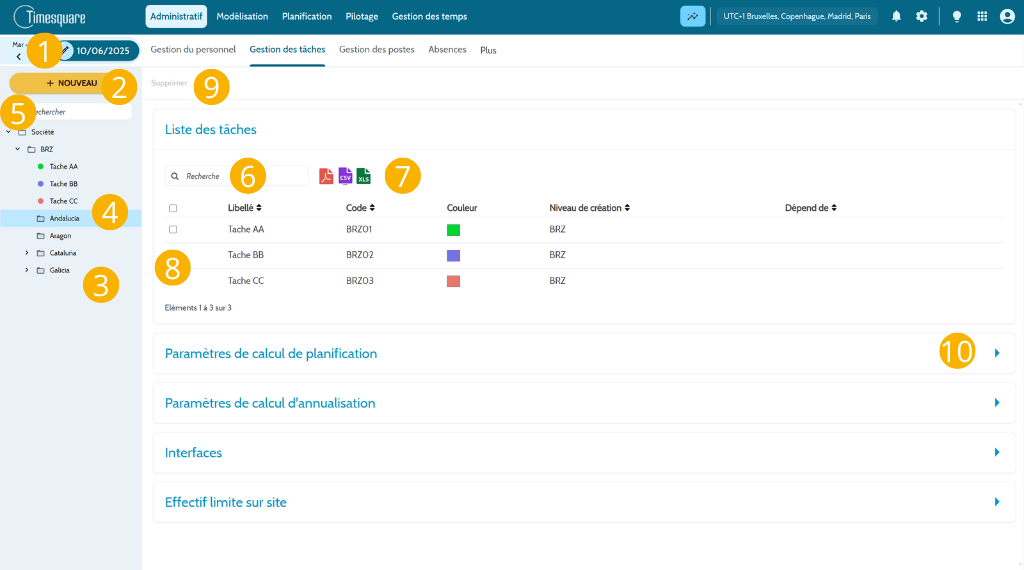1024x570 pixels.
Task: Click the purple Tache BB color swatch
Action: (x=453, y=255)
